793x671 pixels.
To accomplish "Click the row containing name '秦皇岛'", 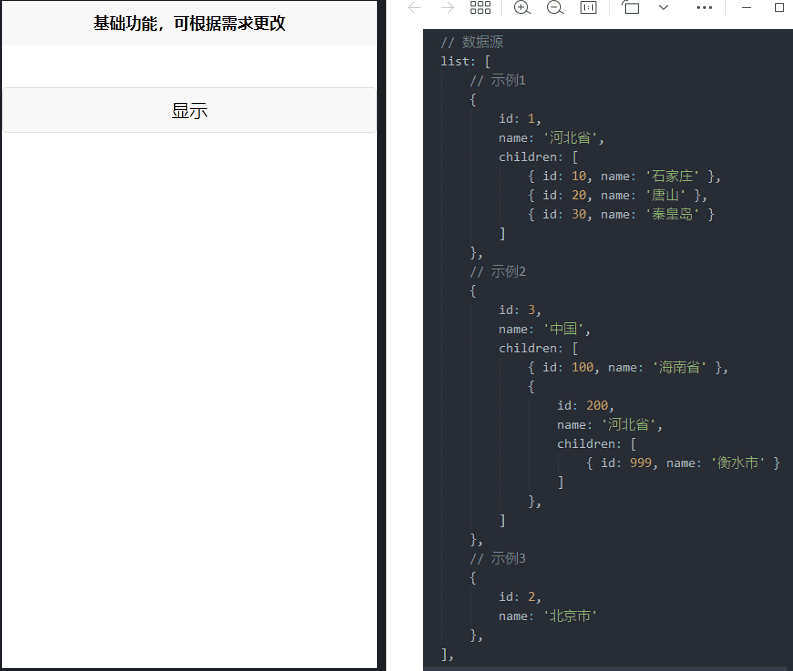I will point(621,214).
